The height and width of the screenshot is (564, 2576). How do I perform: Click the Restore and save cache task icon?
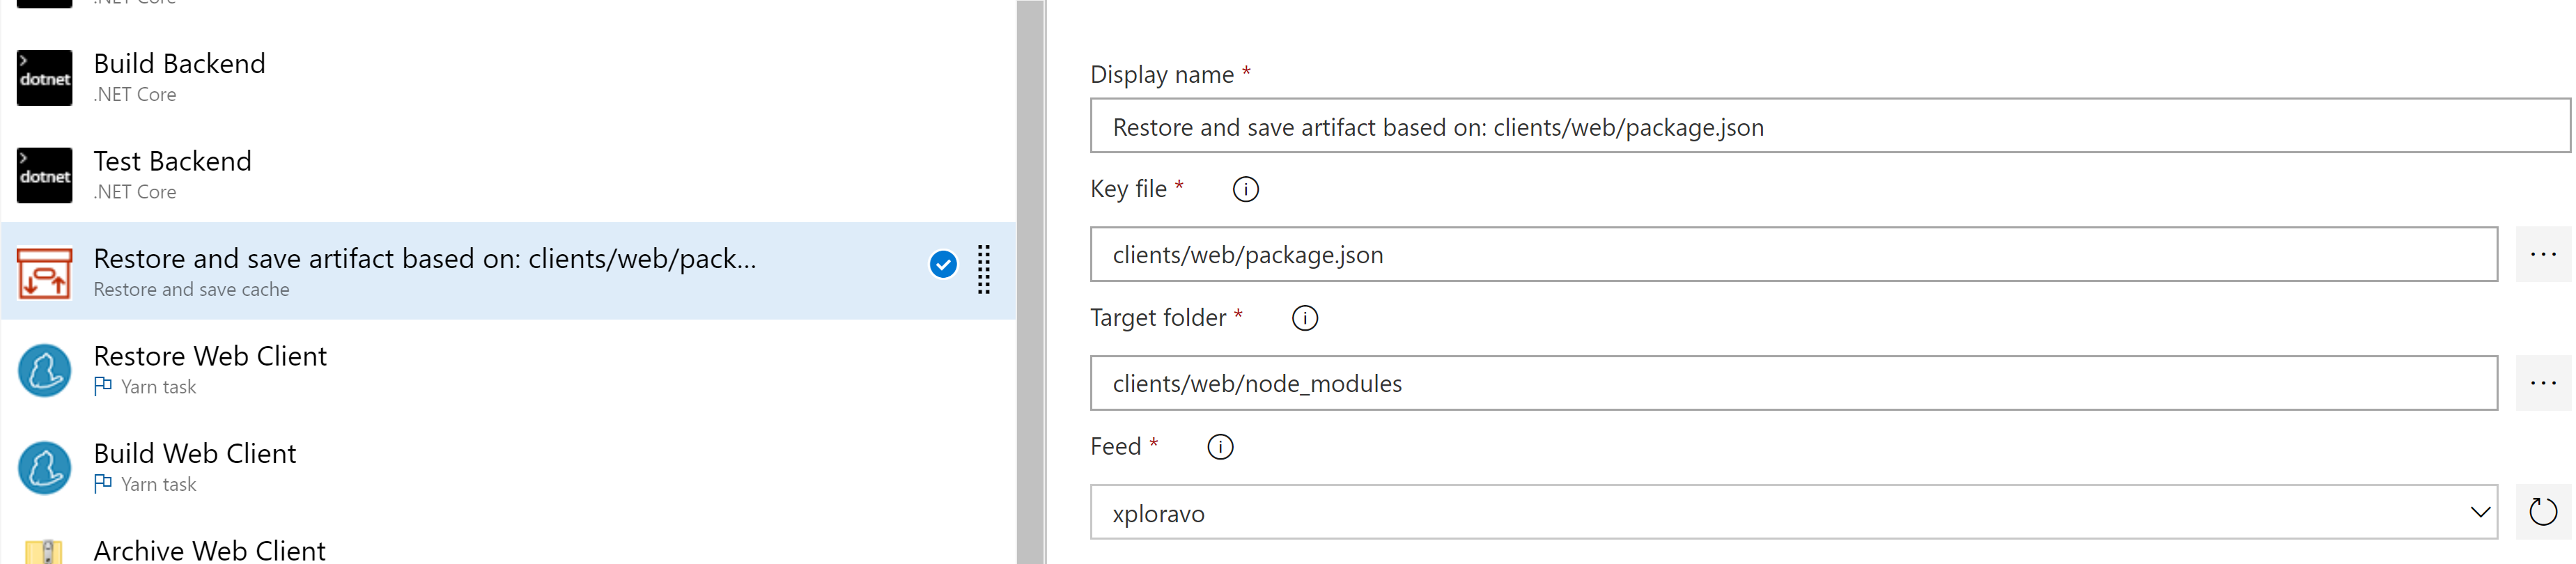pyautogui.click(x=45, y=273)
